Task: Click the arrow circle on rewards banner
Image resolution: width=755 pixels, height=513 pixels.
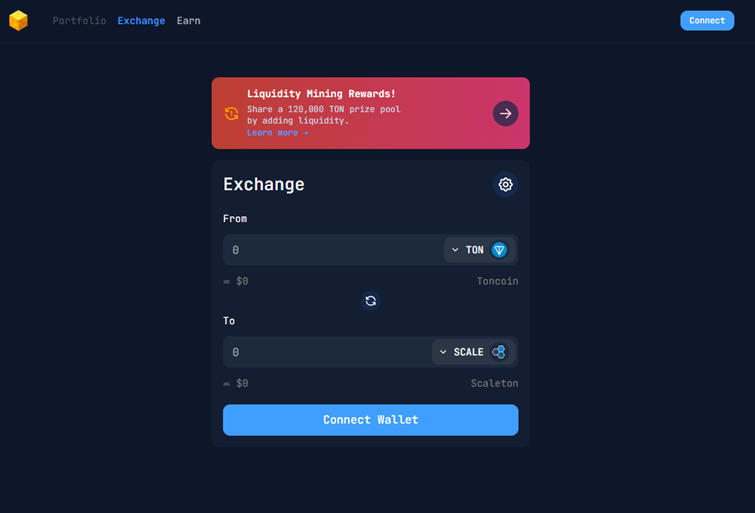Action: (x=505, y=114)
